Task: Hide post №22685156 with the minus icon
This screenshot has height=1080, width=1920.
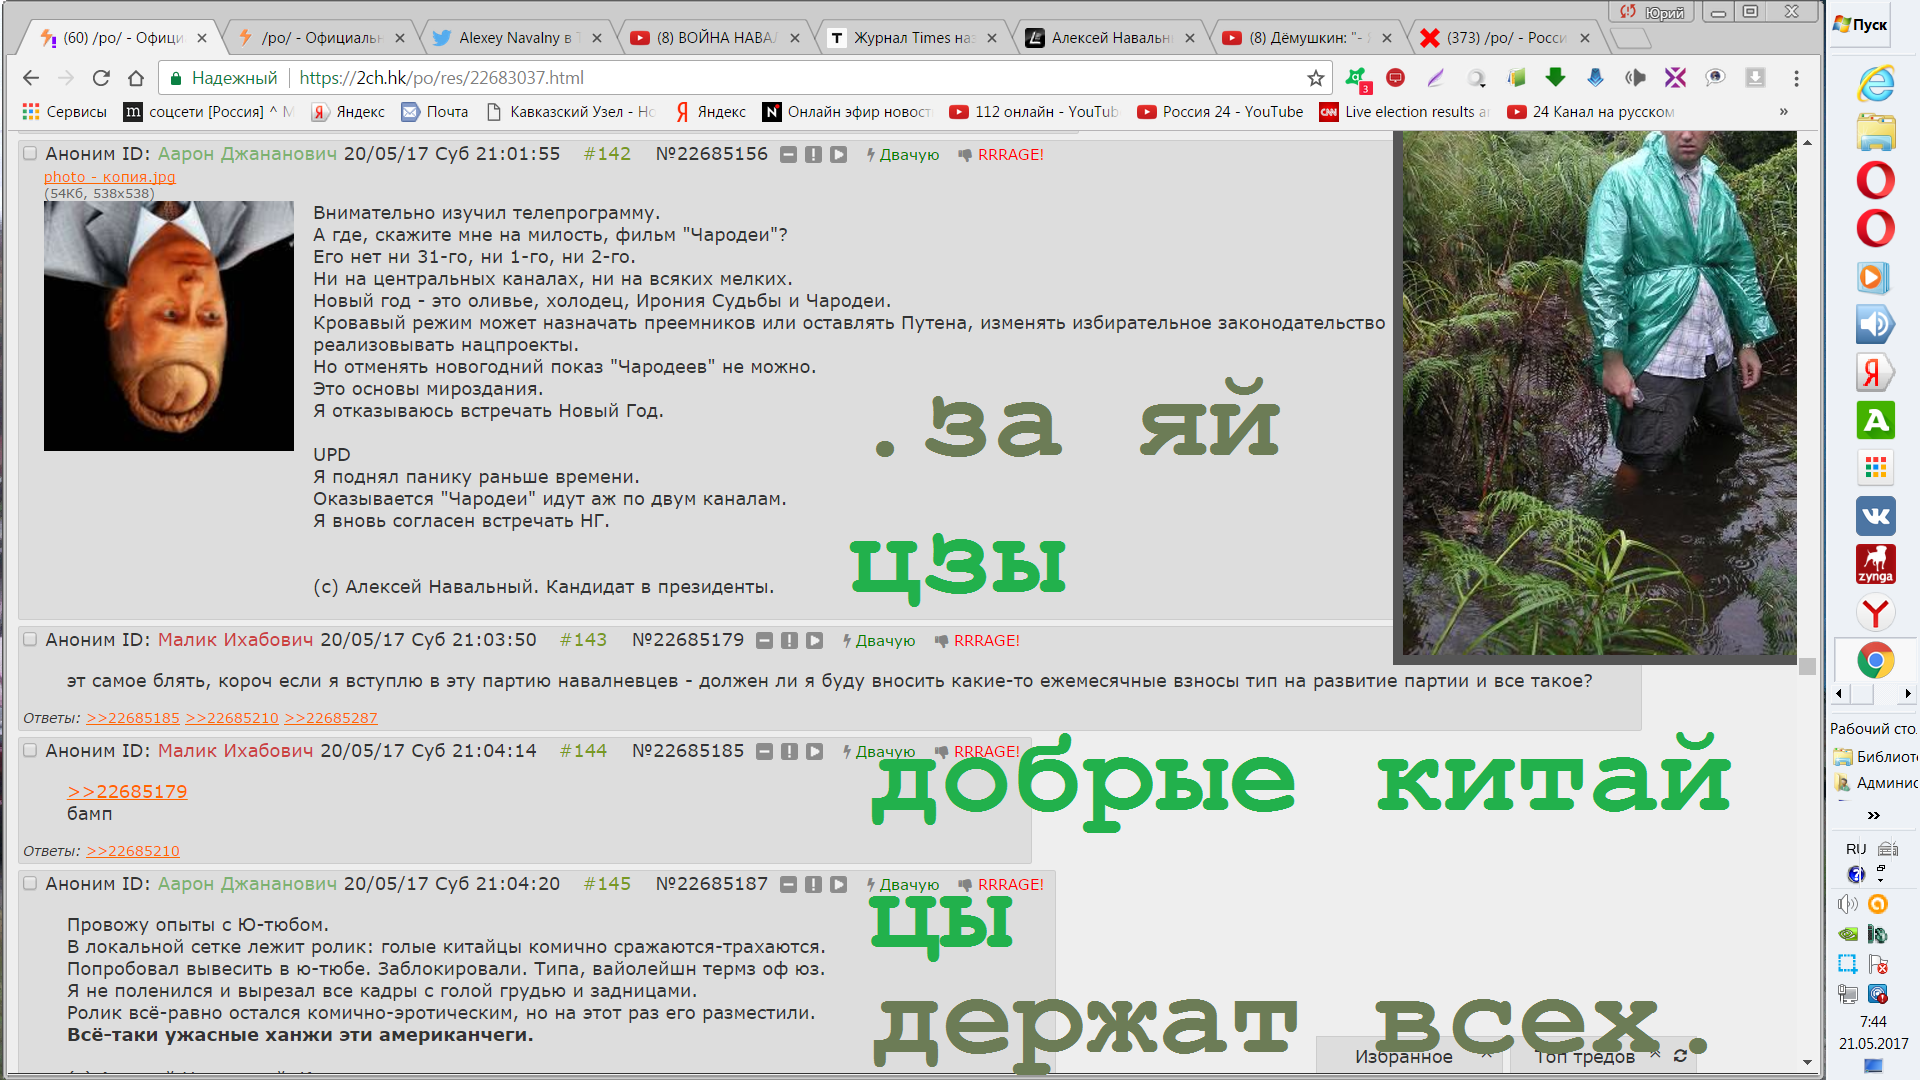Action: click(788, 155)
